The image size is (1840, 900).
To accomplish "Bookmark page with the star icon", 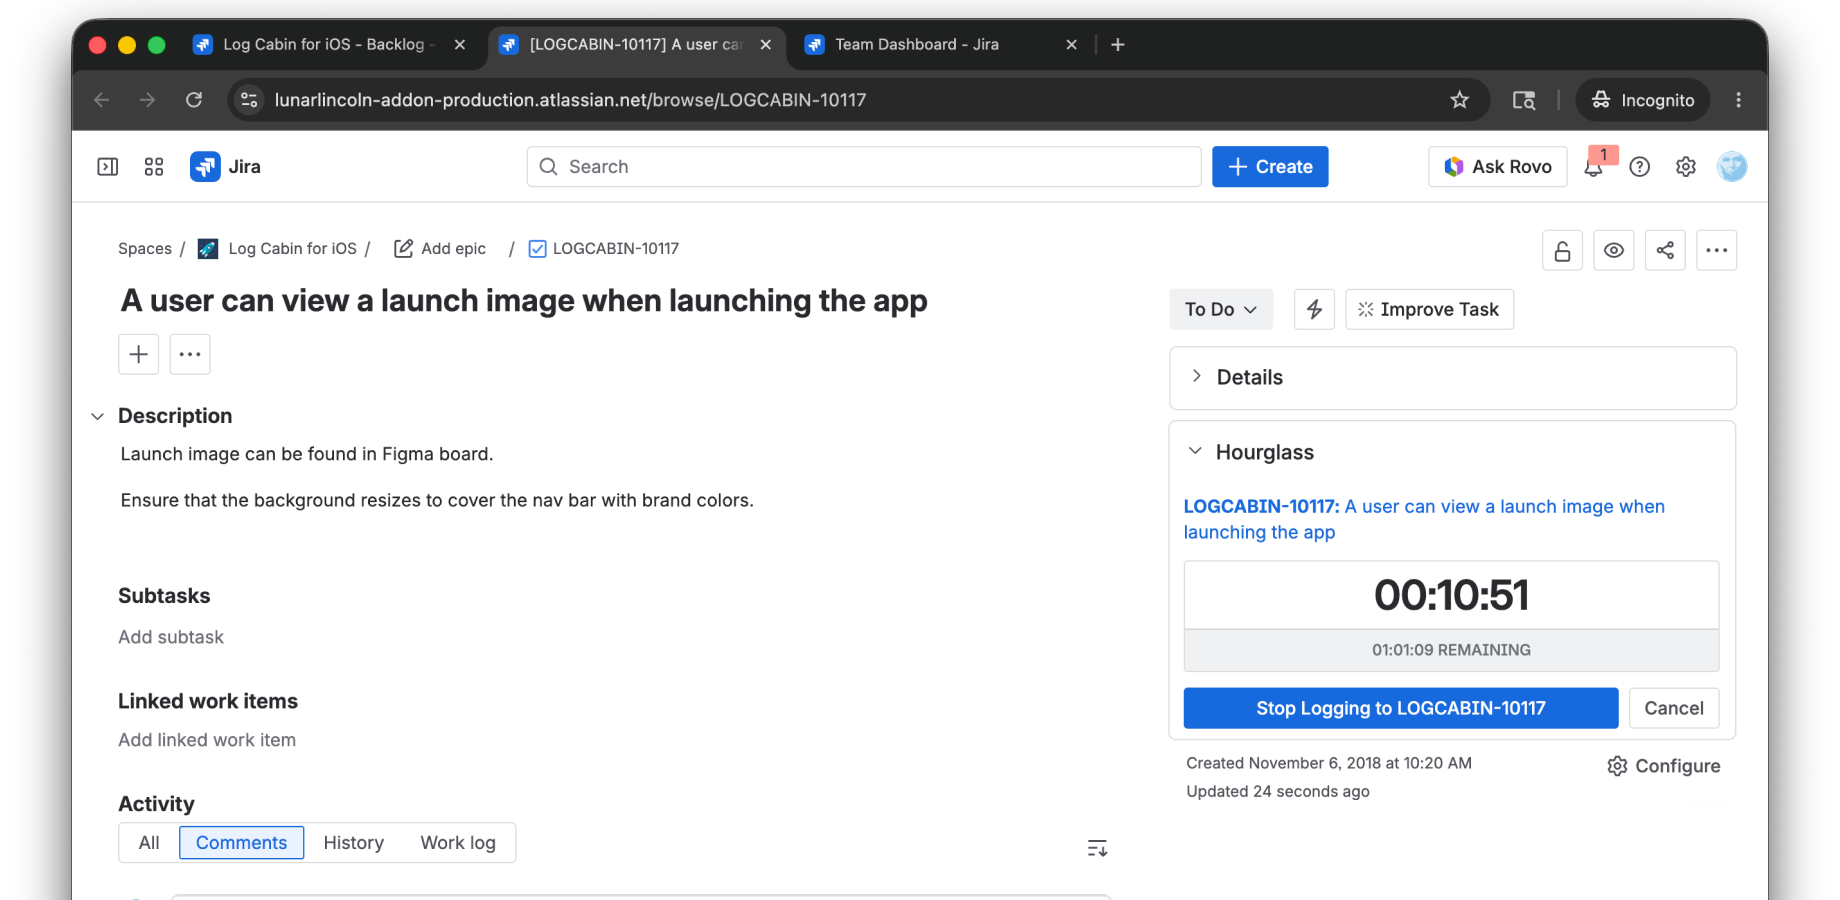I will (1460, 100).
